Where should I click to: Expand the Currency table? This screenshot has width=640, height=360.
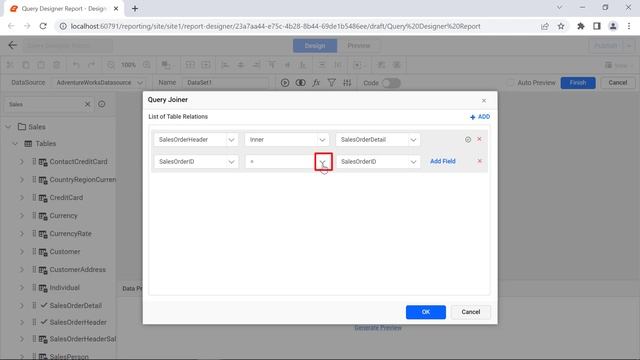pyautogui.click(x=22, y=216)
